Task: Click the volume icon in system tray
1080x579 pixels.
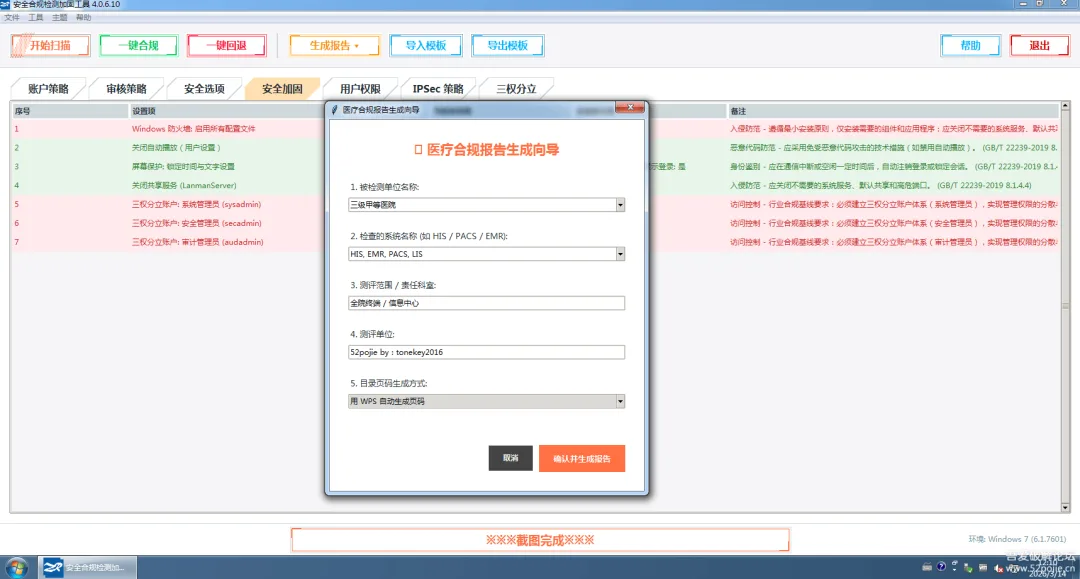Action: [999, 568]
